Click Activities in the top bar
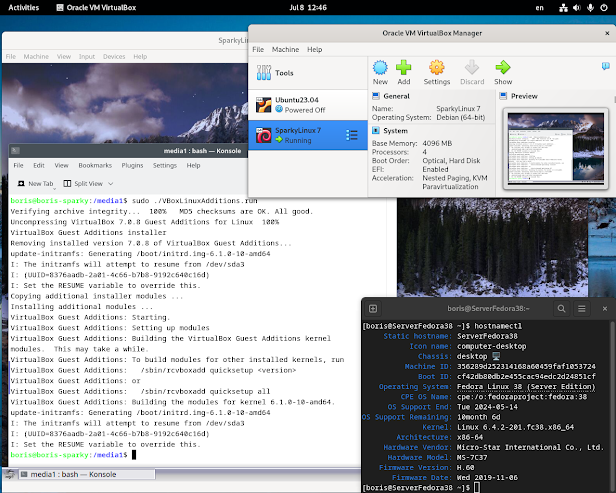 24,7
